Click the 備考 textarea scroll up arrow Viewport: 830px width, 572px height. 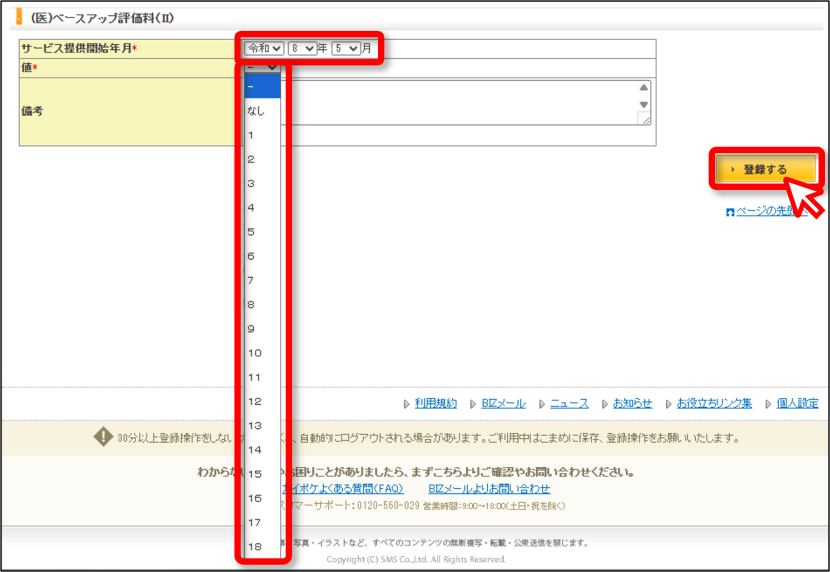coord(644,87)
